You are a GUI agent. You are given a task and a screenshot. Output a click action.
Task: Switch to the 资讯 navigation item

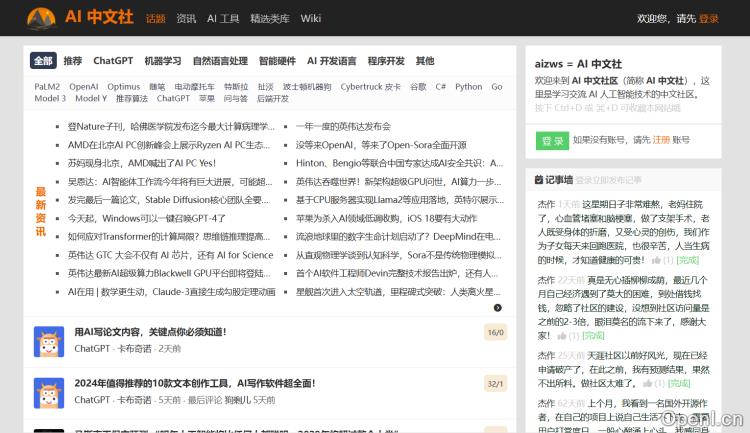point(186,19)
